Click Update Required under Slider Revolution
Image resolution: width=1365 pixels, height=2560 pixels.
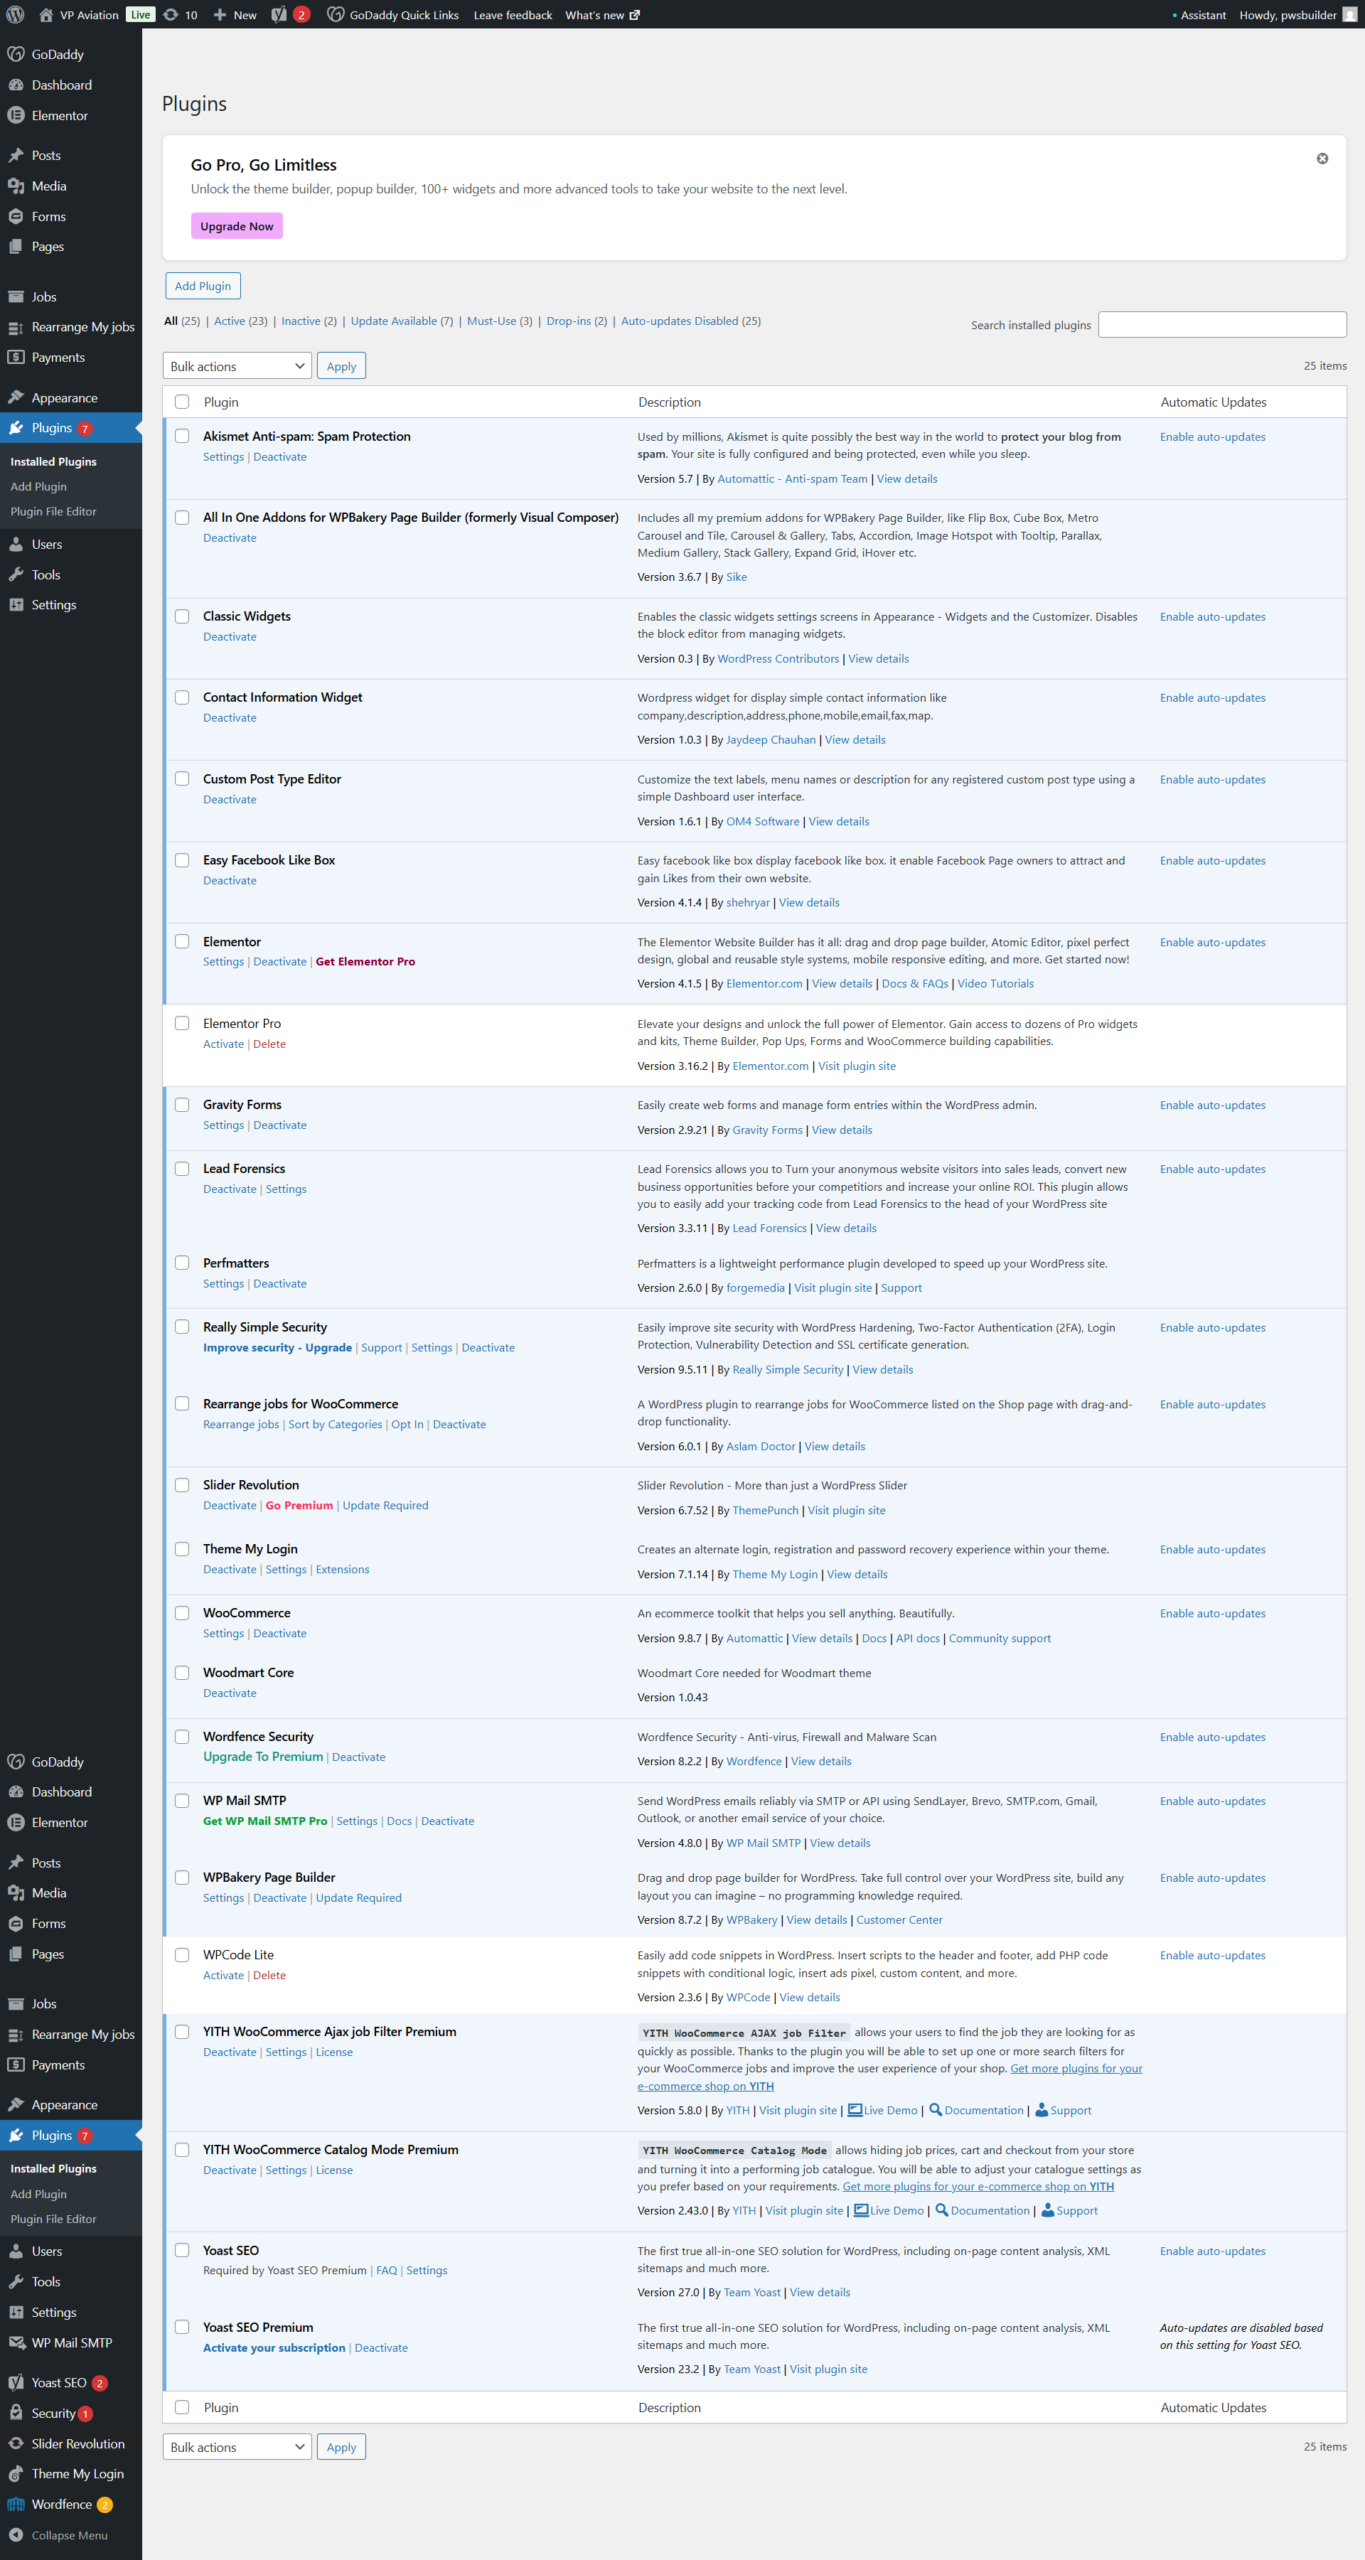pos(385,1506)
